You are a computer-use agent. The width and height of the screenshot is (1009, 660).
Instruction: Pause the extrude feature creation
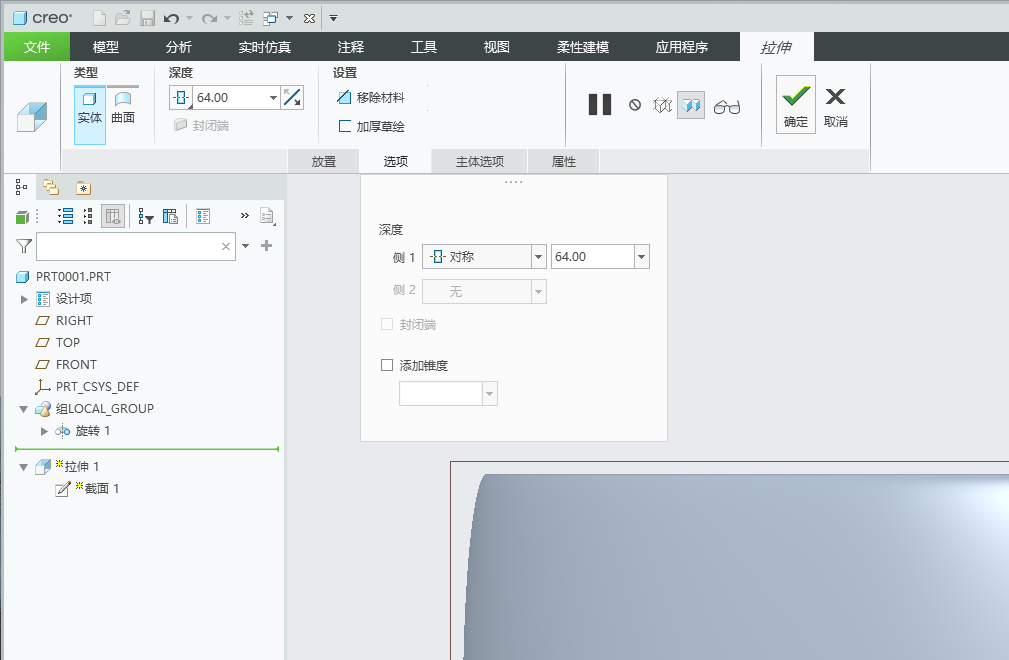(599, 104)
